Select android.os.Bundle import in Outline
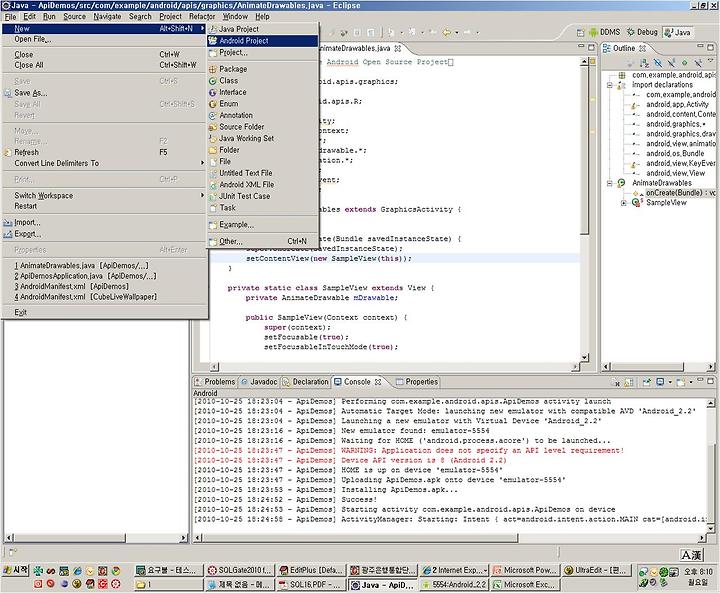The image size is (720, 593). (x=675, y=153)
